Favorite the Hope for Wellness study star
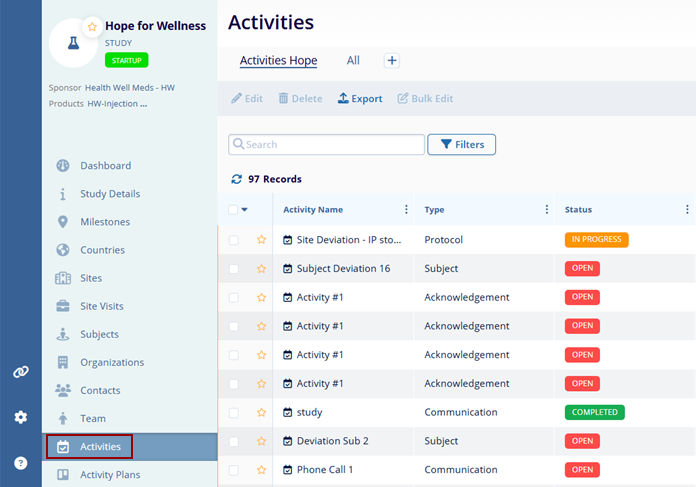Image resolution: width=696 pixels, height=487 pixels. pos(92,26)
